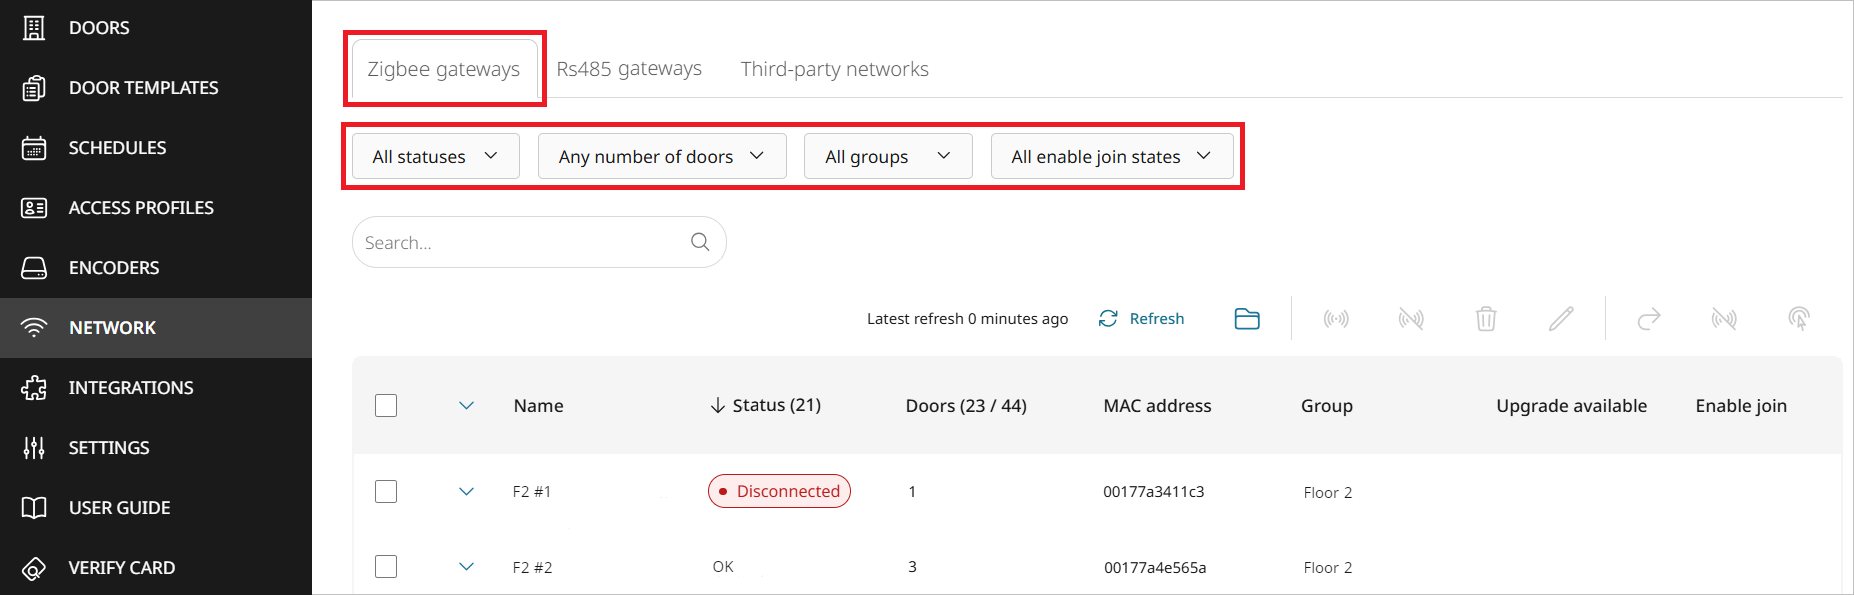The image size is (1854, 595).
Task: Select the checkbox for gateway F2 #2
Action: click(386, 567)
